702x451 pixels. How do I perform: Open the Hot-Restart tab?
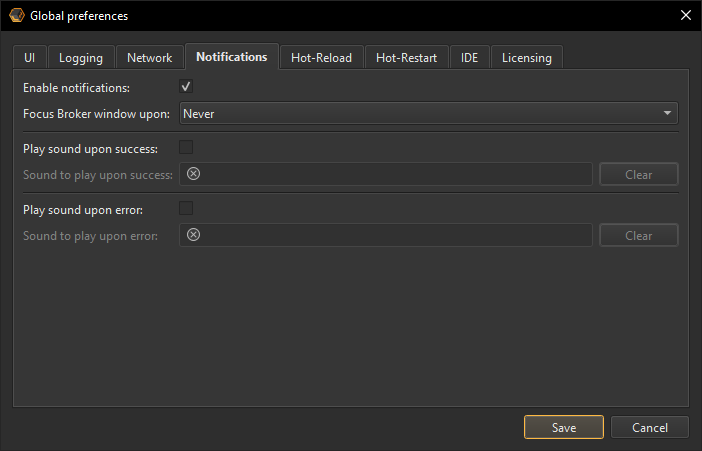(406, 58)
